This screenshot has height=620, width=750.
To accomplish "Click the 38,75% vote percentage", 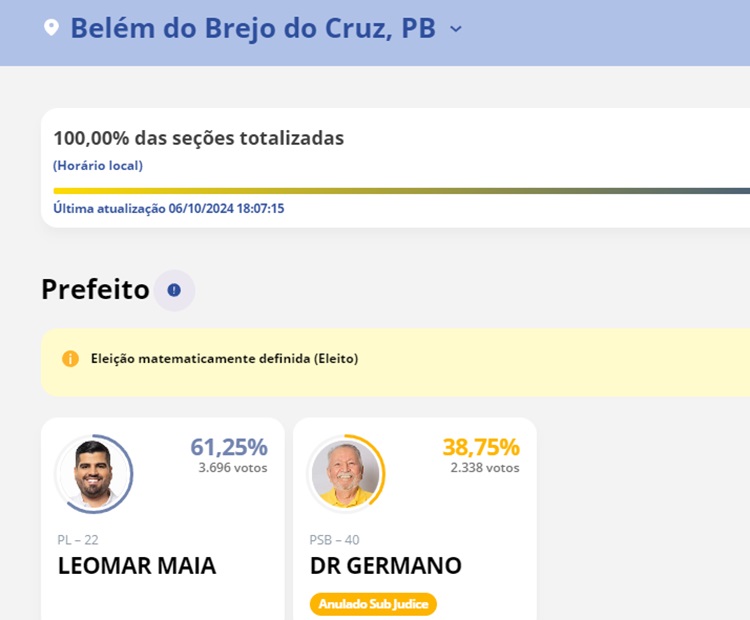I will click(481, 447).
